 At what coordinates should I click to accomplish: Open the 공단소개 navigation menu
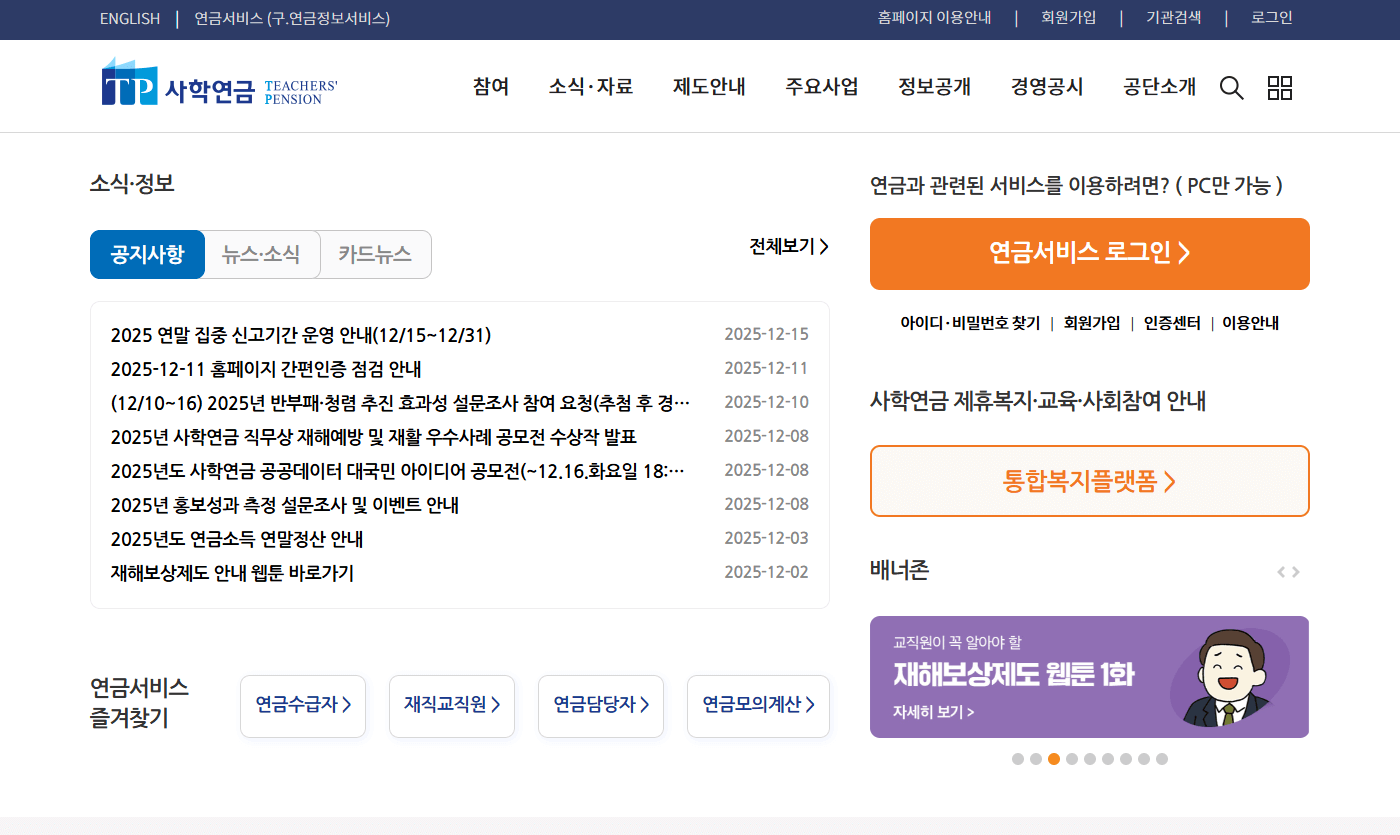coord(1158,87)
